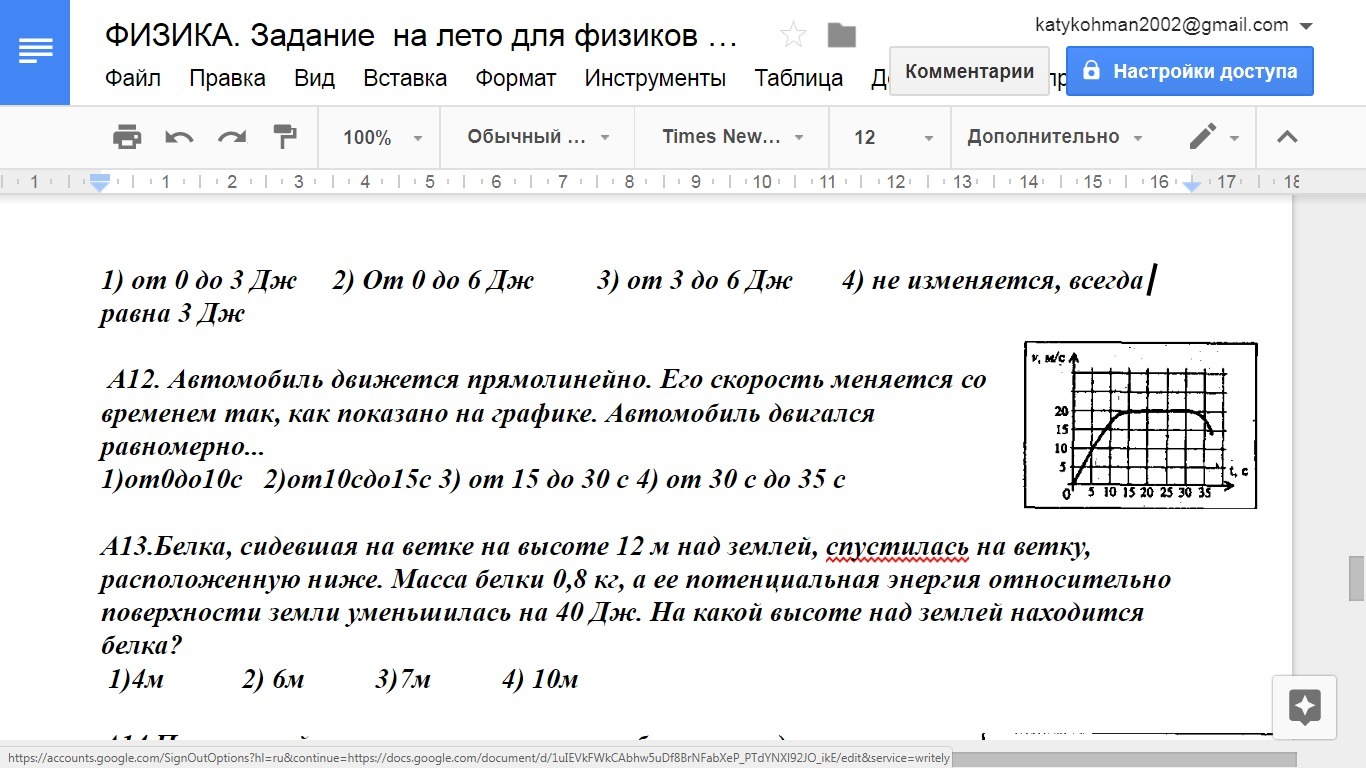Click the move-to-folder icon beside title

point(842,36)
